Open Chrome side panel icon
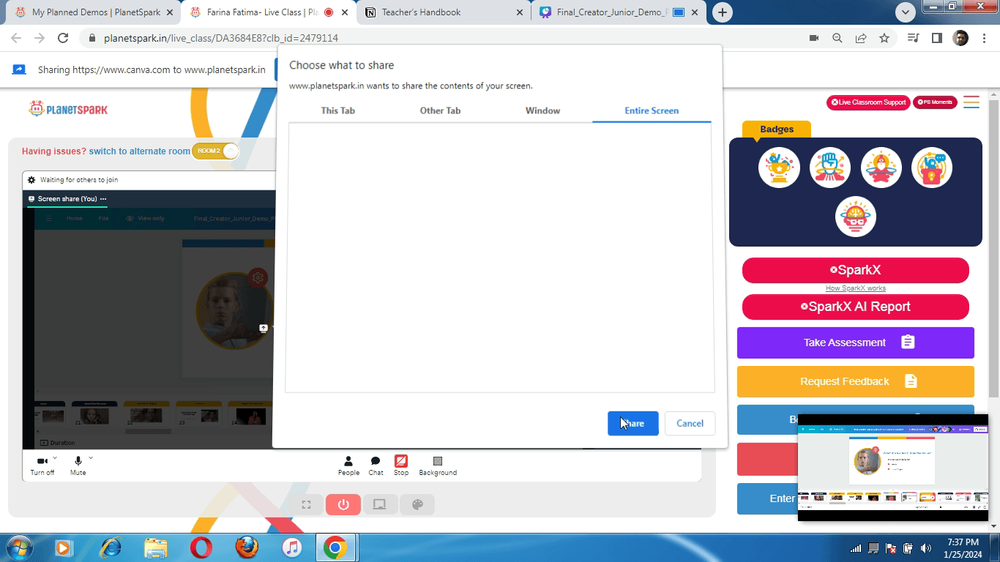This screenshot has width=1000, height=562. point(937,38)
